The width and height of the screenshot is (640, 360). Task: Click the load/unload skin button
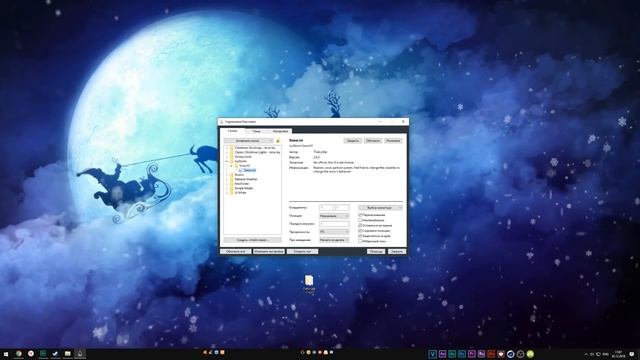coord(353,141)
